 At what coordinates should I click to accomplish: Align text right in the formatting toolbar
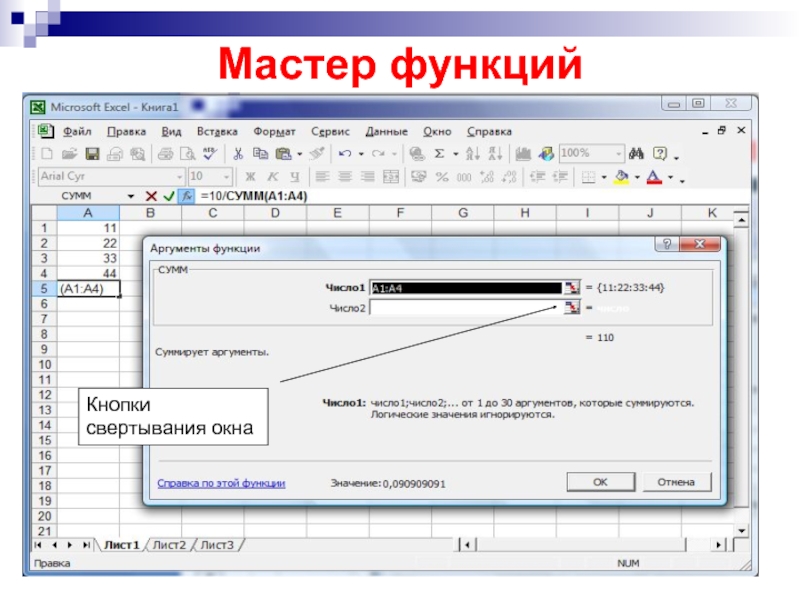click(x=367, y=177)
